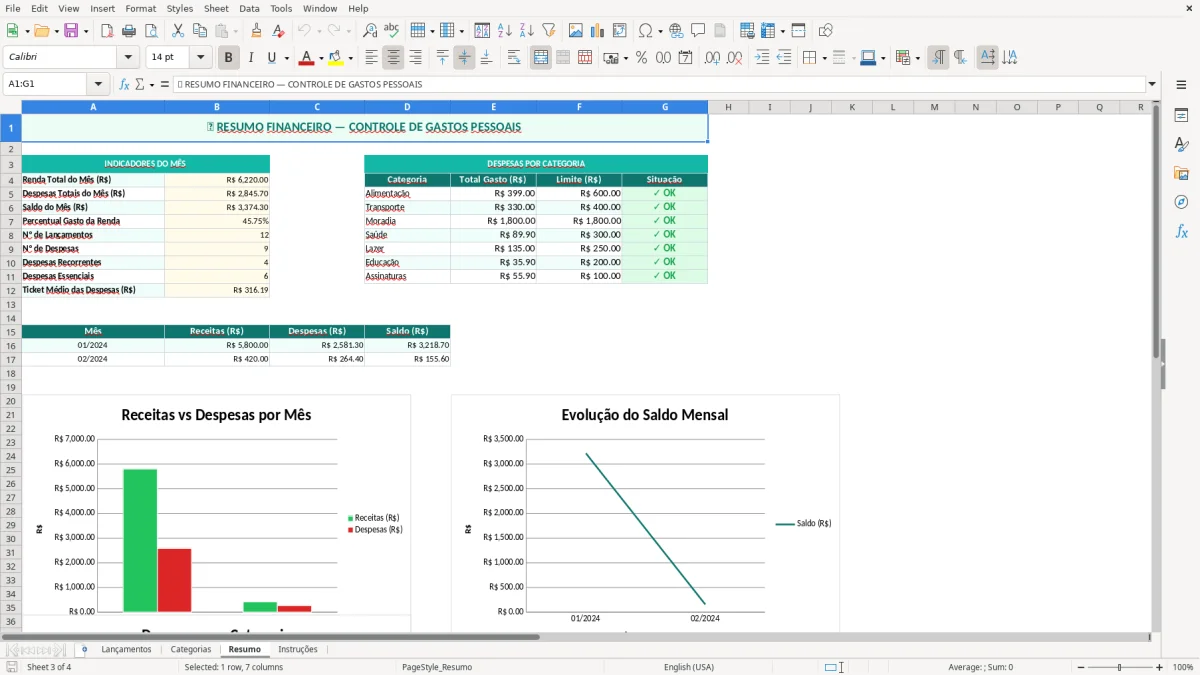Image resolution: width=1200 pixels, height=675 pixels.
Task: Click English (USA) language status
Action: tap(689, 667)
